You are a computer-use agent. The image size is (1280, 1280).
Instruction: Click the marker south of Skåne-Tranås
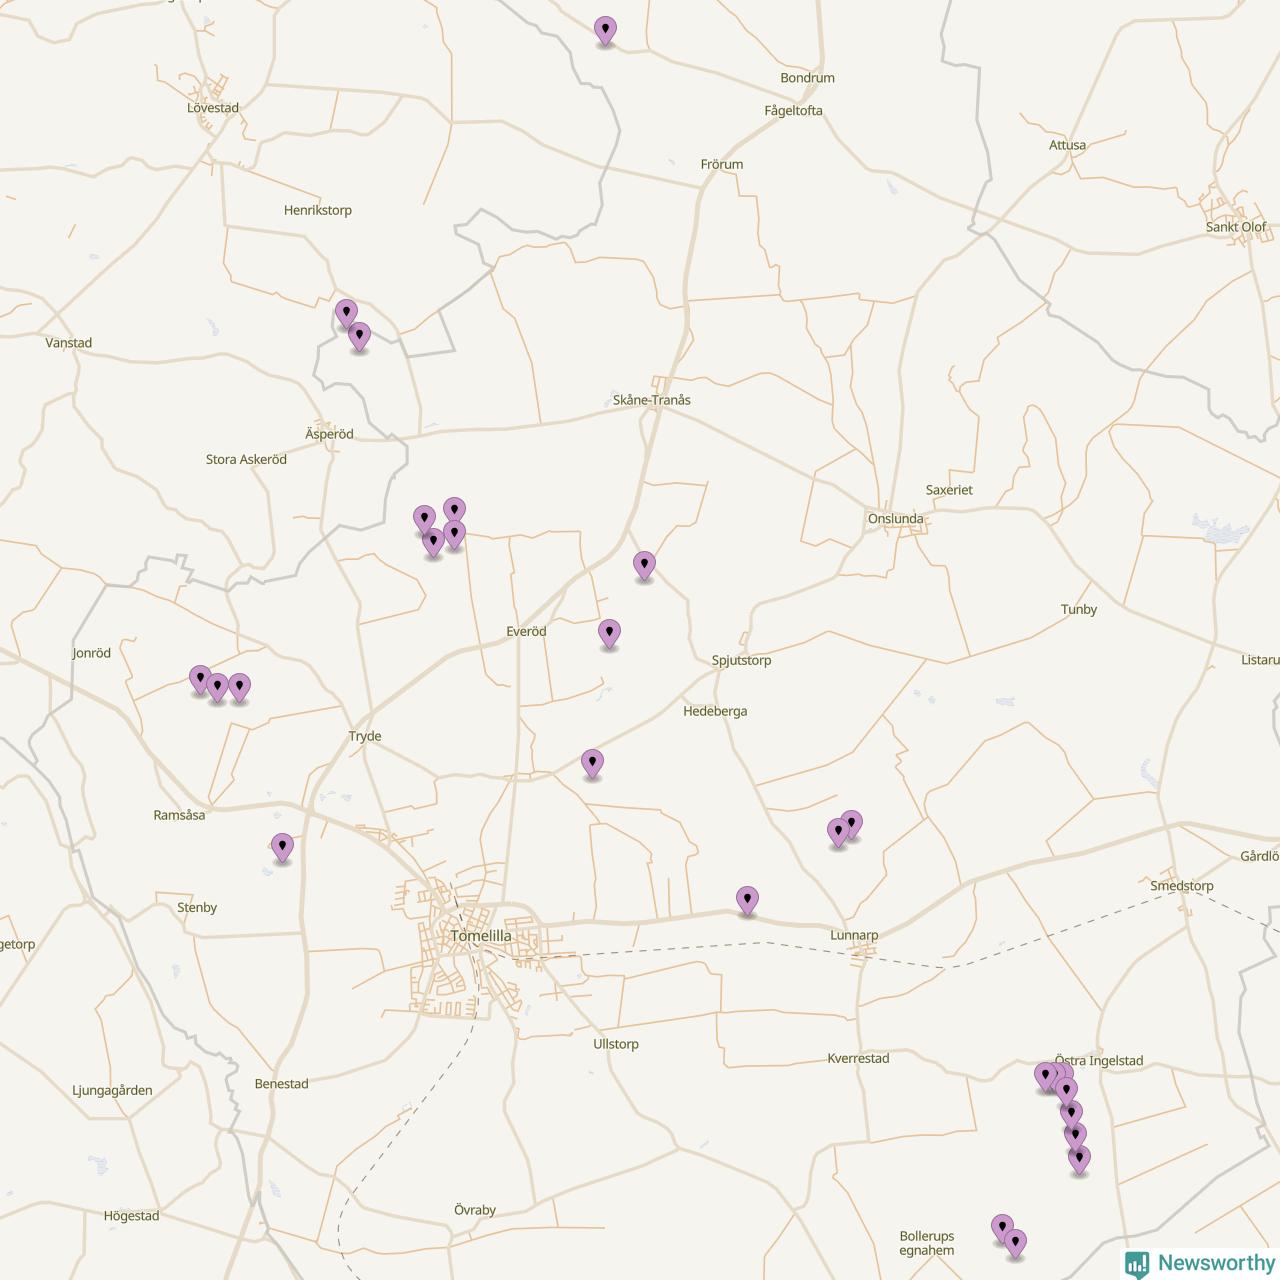[644, 566]
